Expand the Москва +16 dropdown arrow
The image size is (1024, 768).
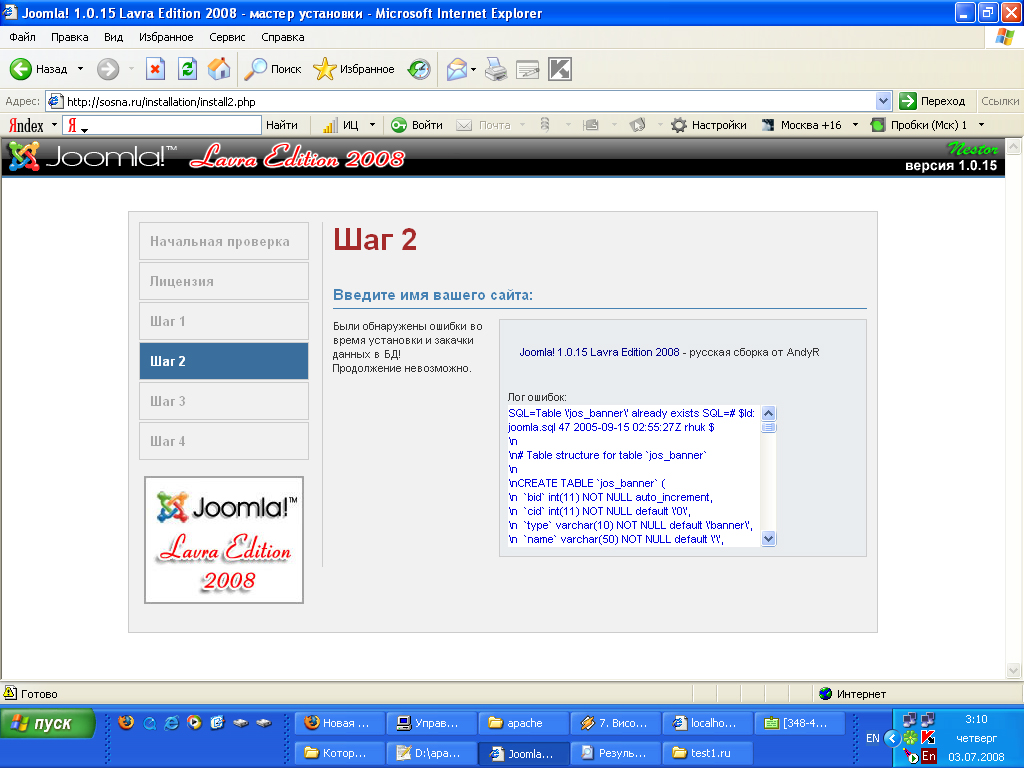[x=856, y=125]
